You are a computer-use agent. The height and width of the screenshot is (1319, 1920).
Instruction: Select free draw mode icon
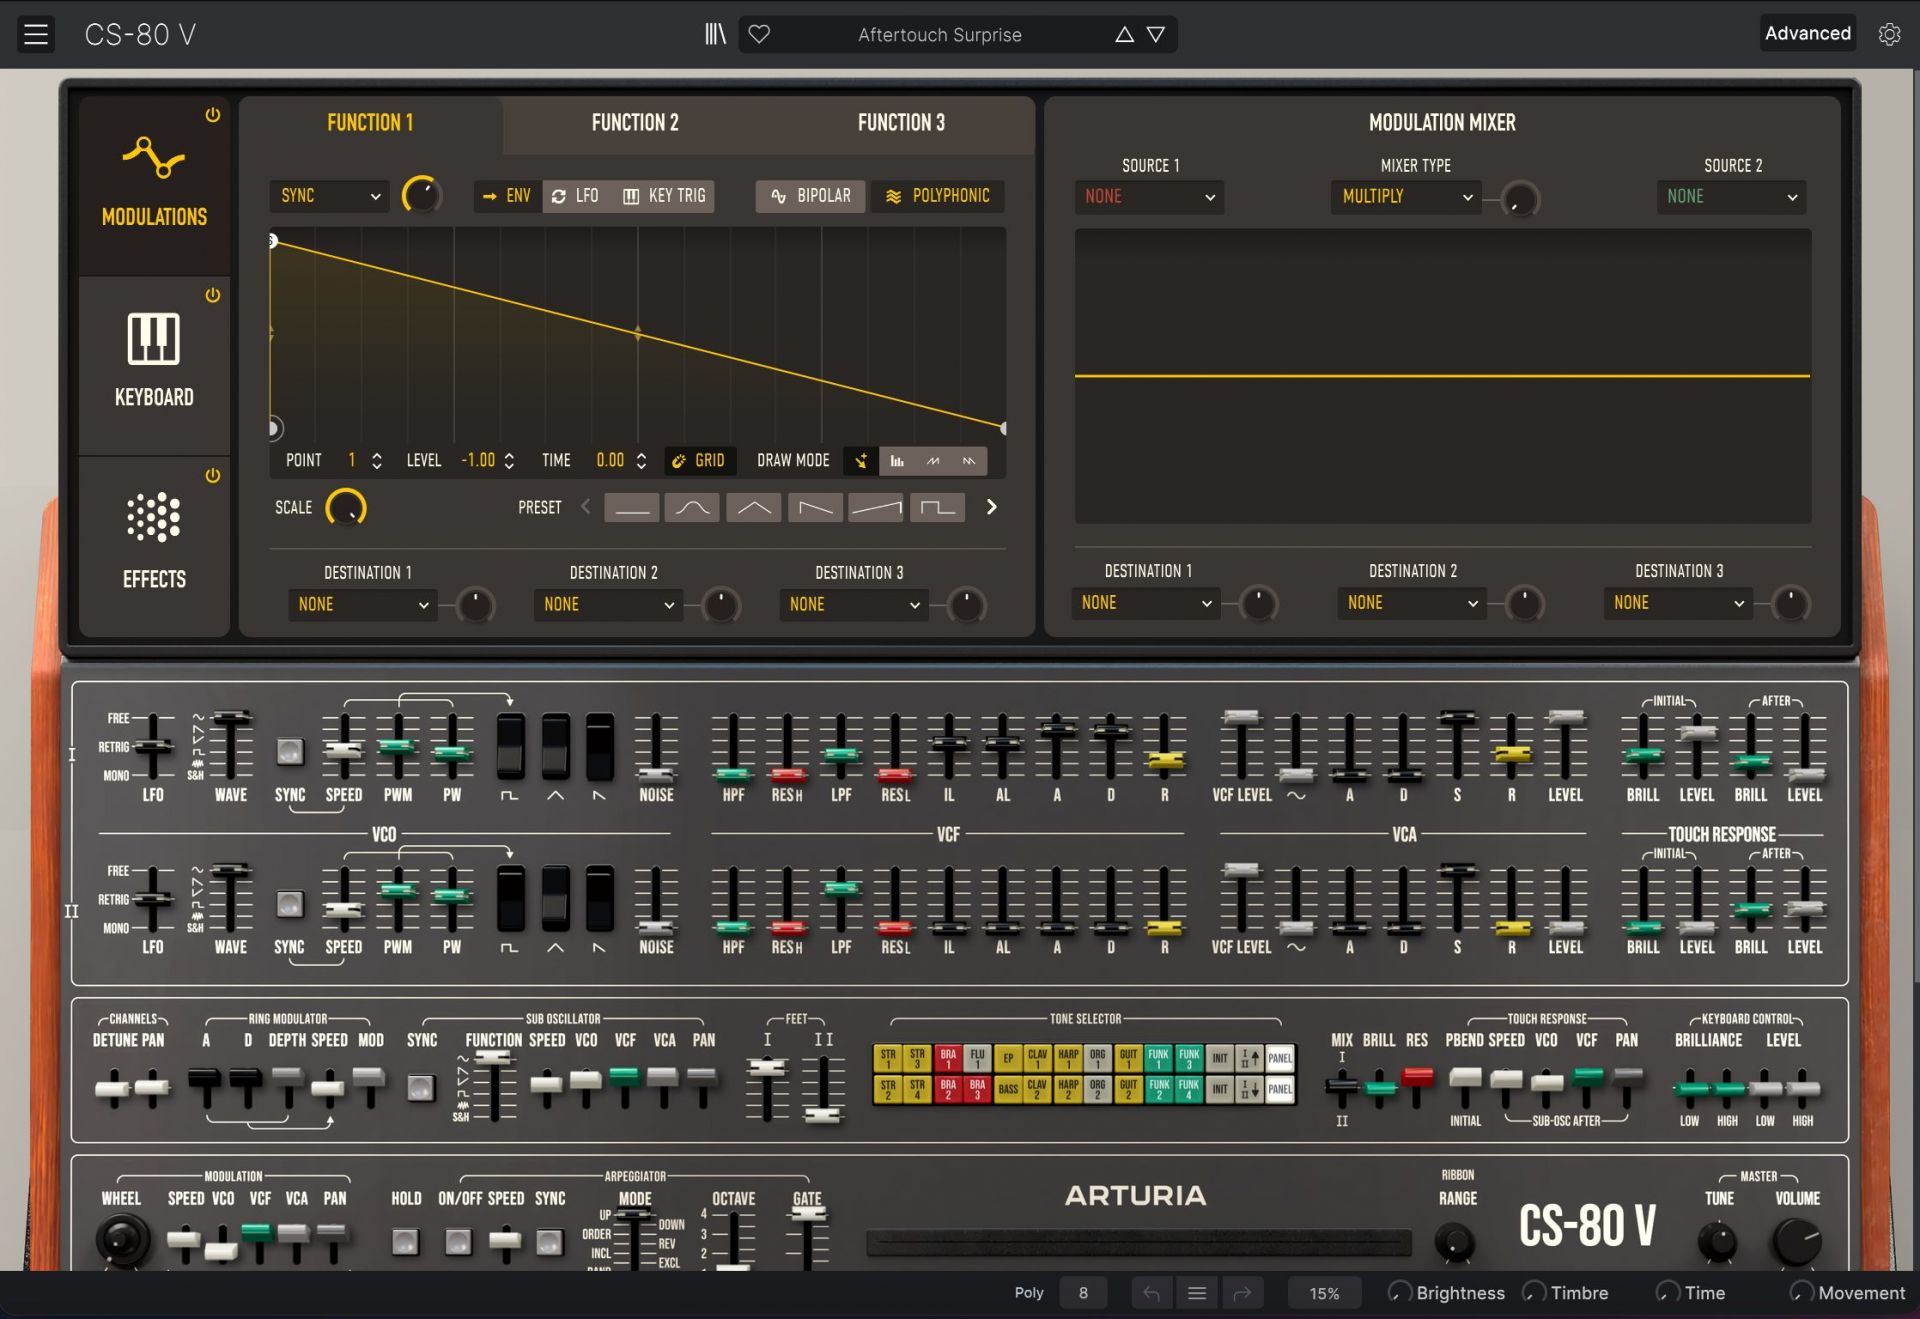[861, 461]
